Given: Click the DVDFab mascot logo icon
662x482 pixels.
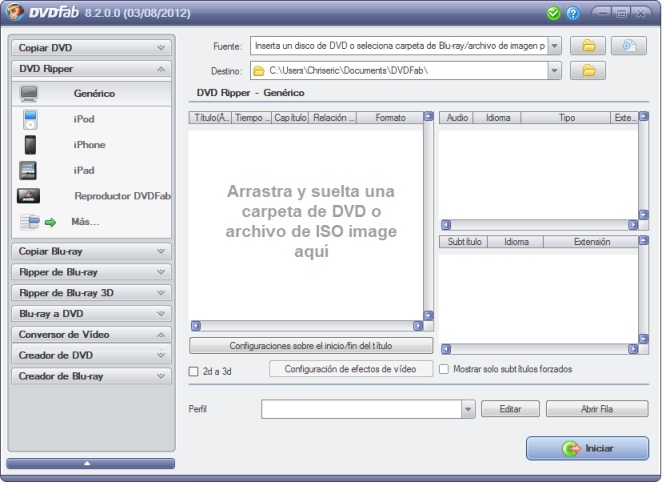Looking at the screenshot, I should tap(15, 11).
